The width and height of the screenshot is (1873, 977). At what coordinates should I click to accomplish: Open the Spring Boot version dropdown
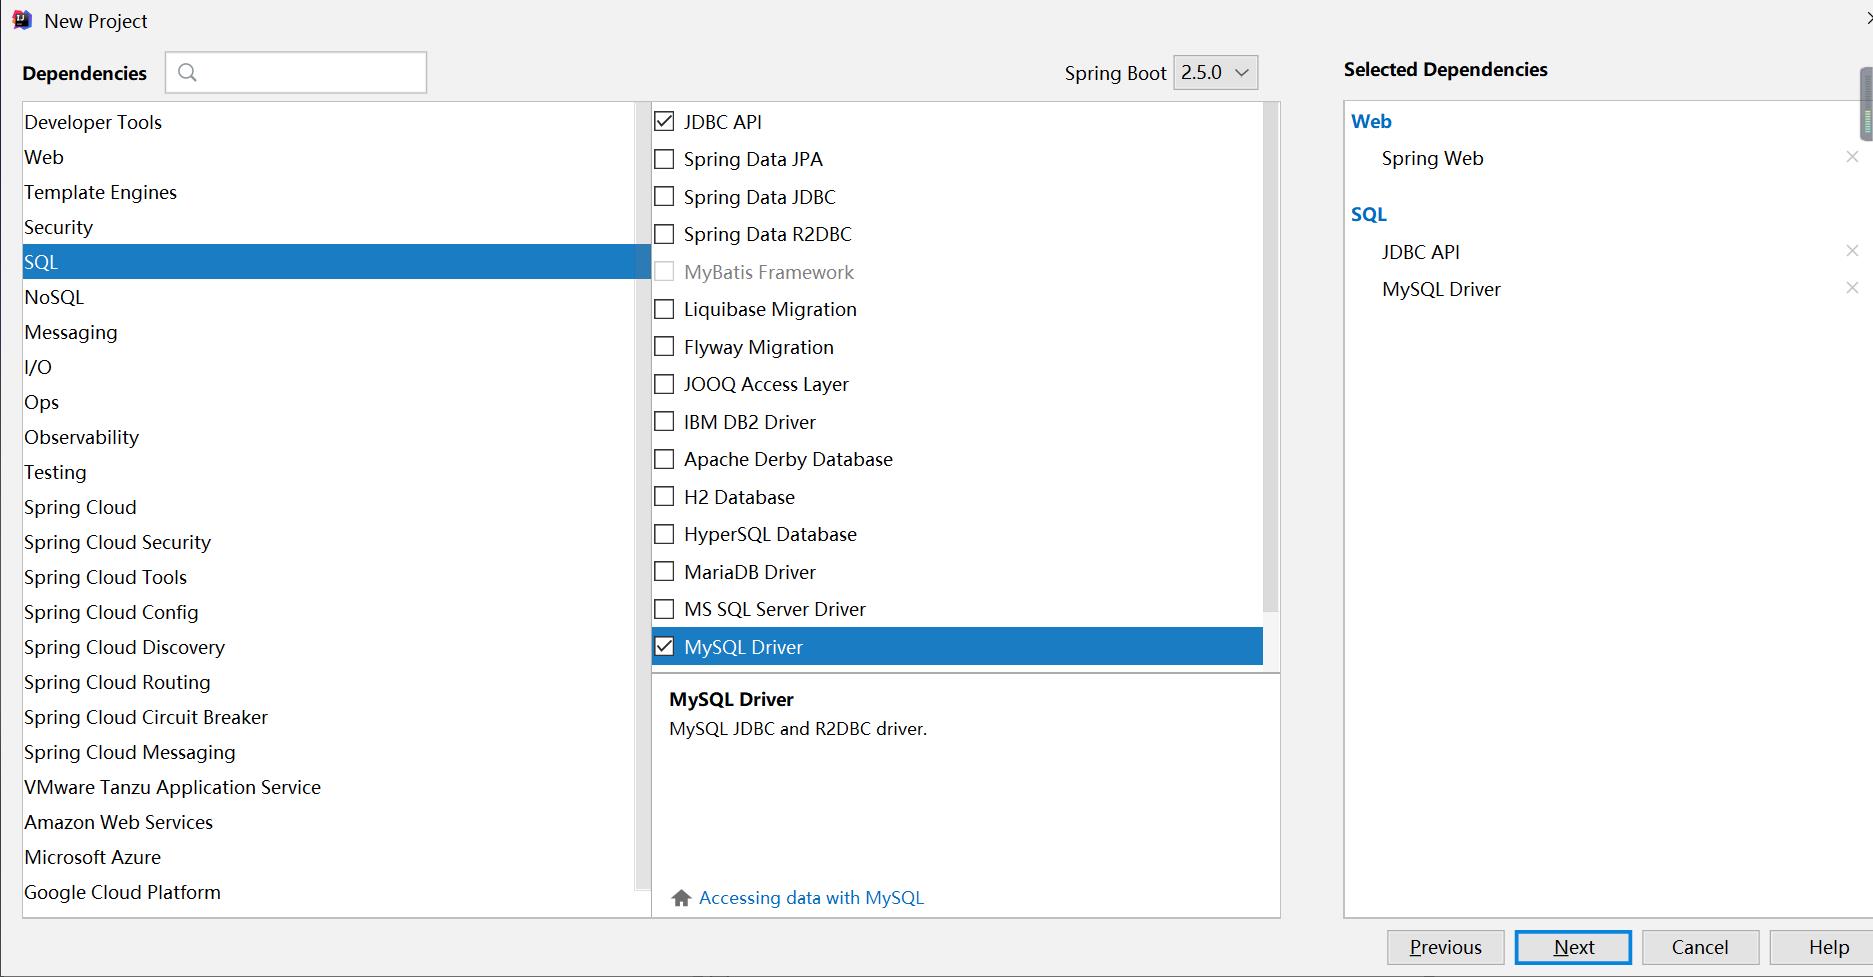[1215, 72]
